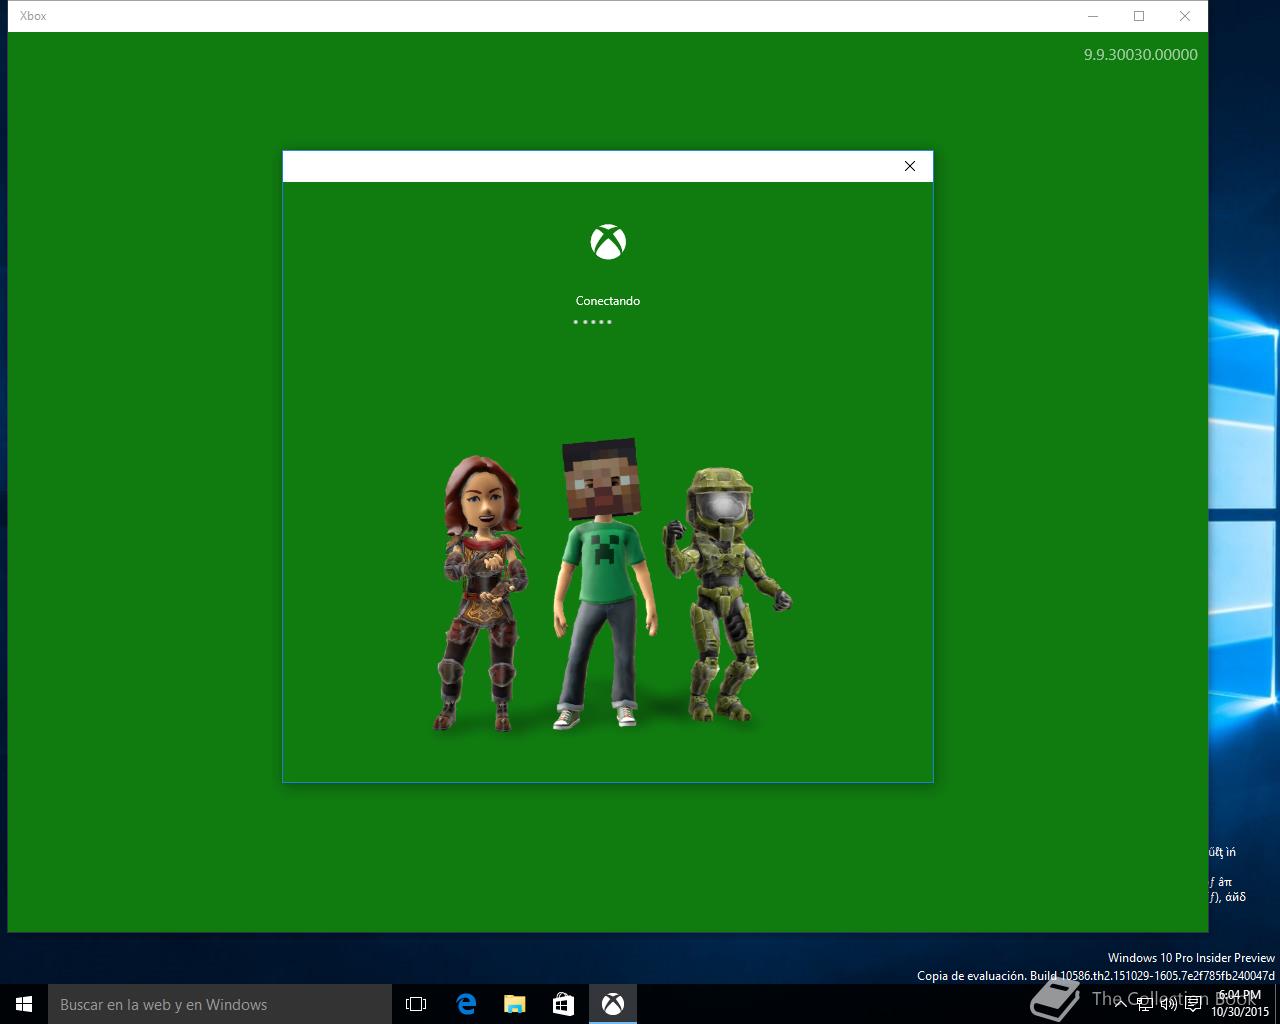Open volume control tray icon
This screenshot has width=1280, height=1024.
point(1168,1004)
